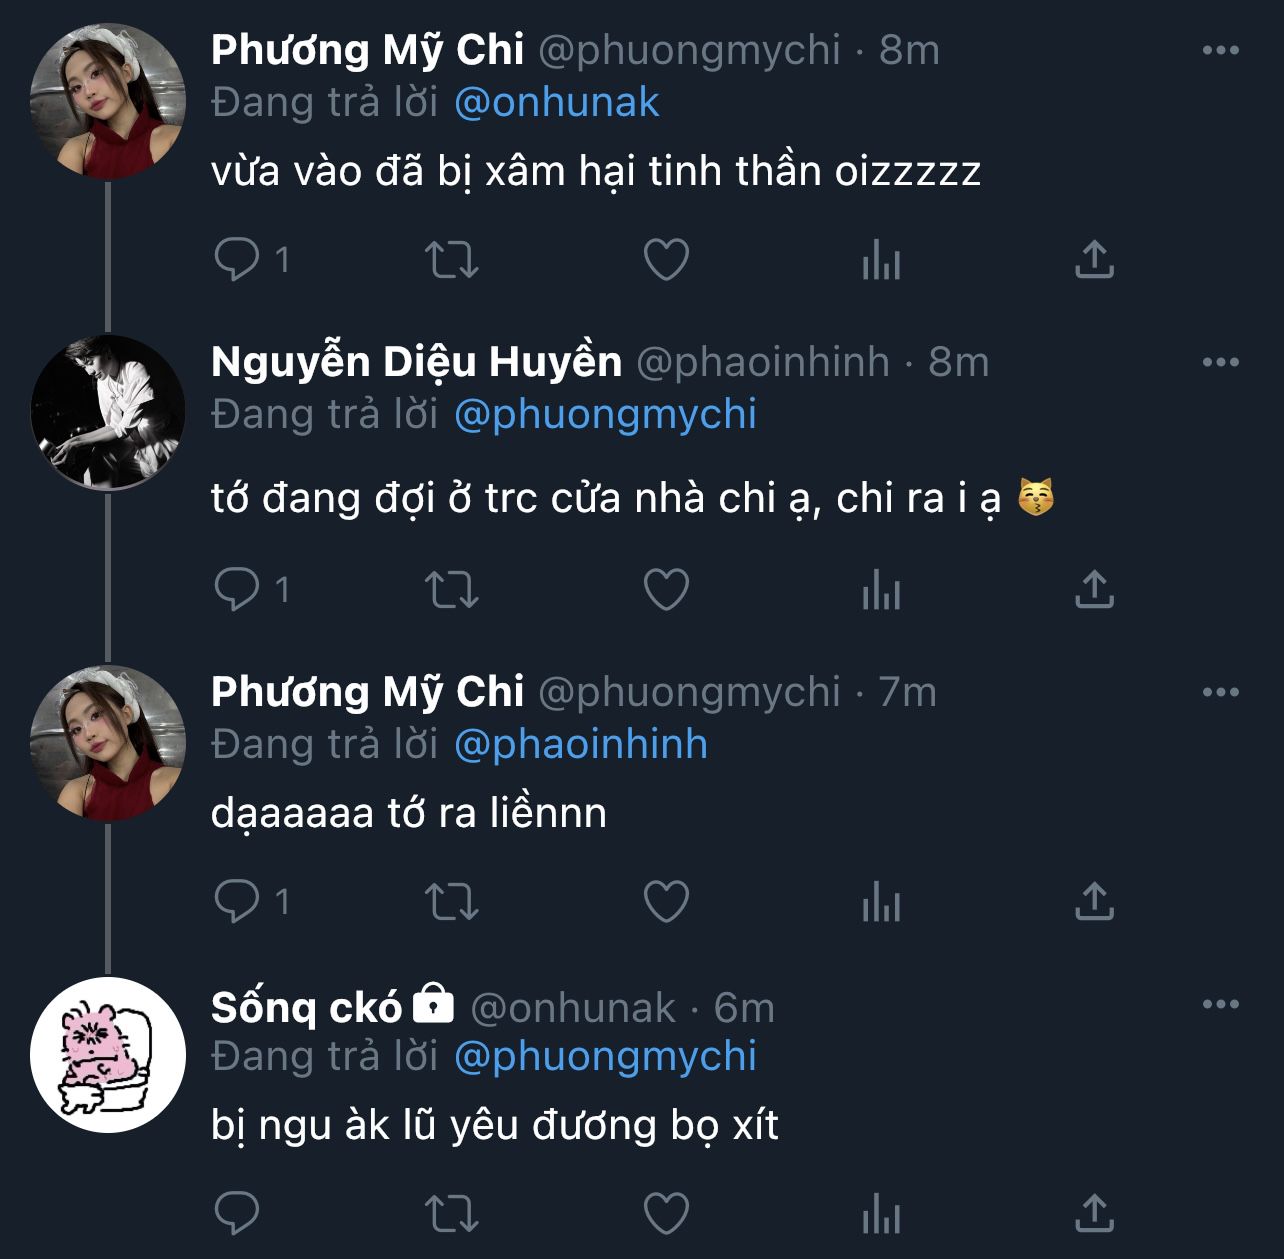1284x1259 pixels.
Task: Reply to Phương Mỹ Chi's first tweet
Action: coord(237,260)
